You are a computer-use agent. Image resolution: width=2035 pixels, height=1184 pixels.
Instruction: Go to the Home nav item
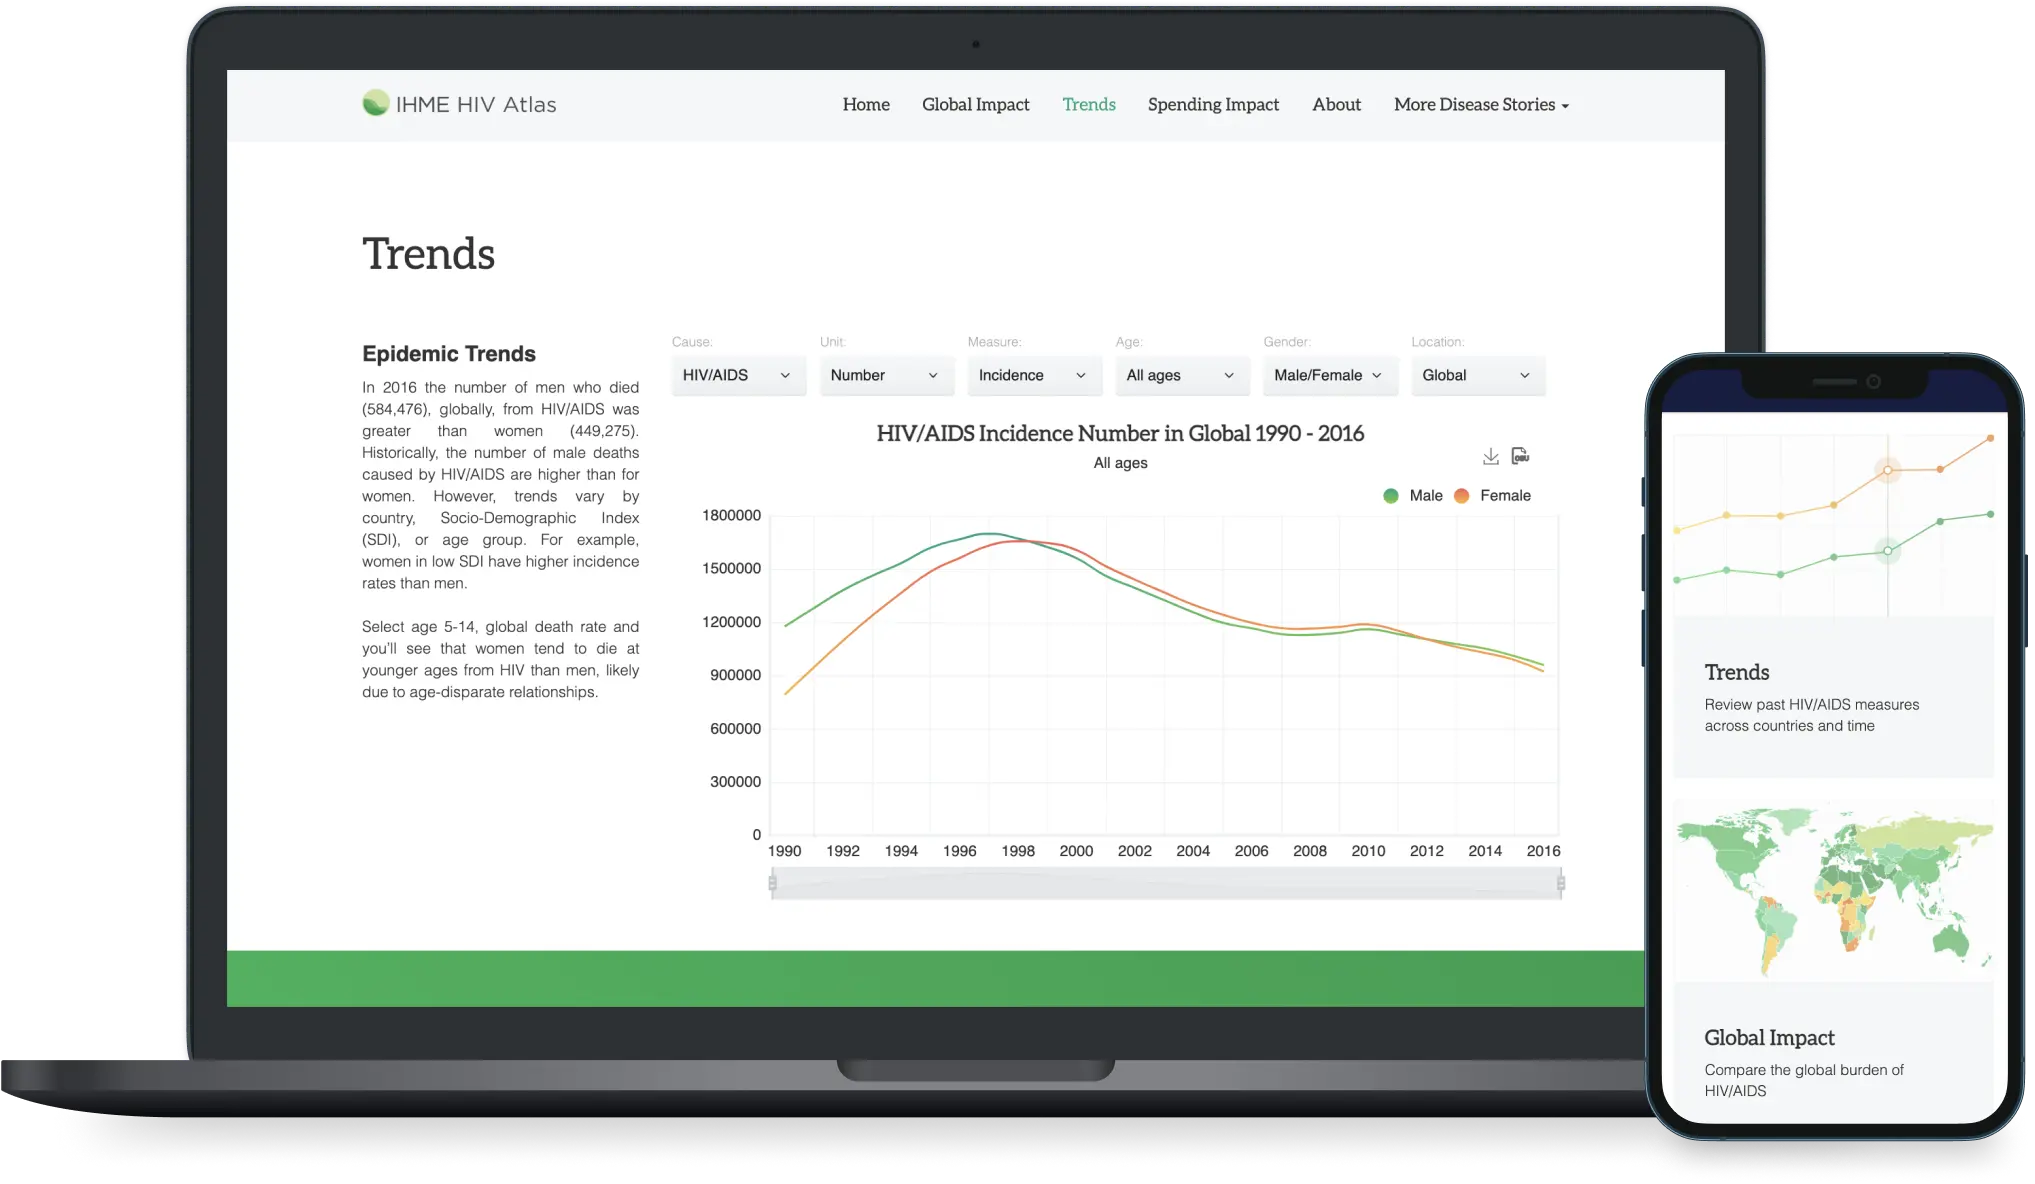coord(866,105)
